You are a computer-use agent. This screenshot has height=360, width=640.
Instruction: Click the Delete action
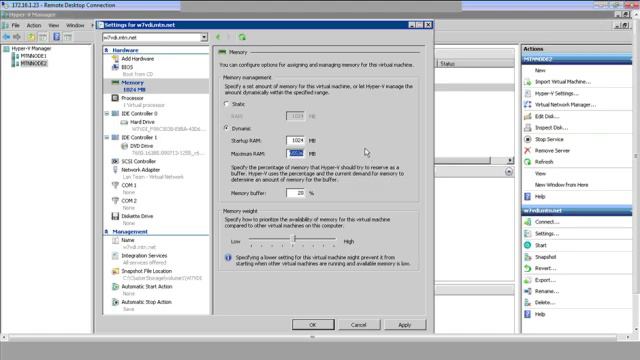(x=545, y=303)
